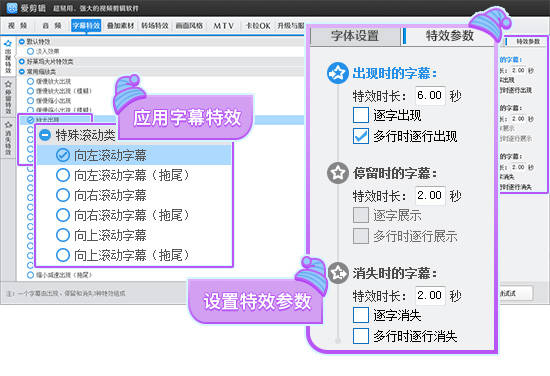Select 向上滚动字幕（拖尾） radio option
The width and height of the screenshot is (550, 376).
point(63,255)
